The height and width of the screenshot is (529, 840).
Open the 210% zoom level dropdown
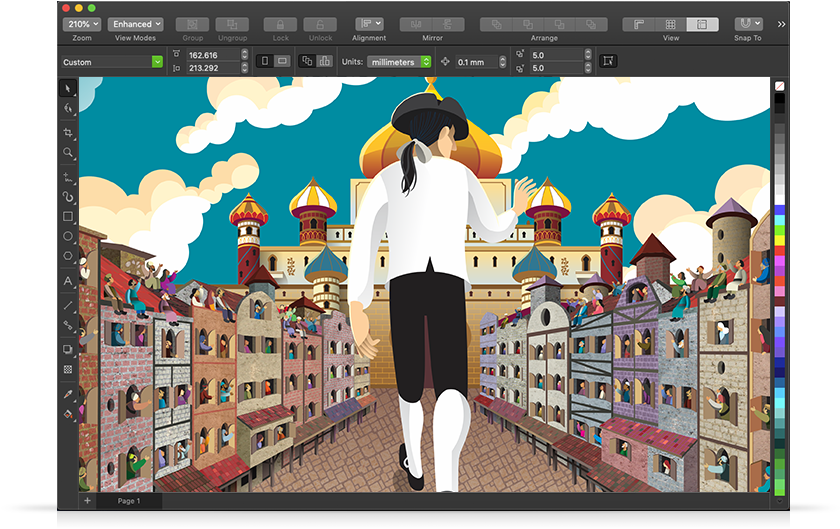point(81,24)
